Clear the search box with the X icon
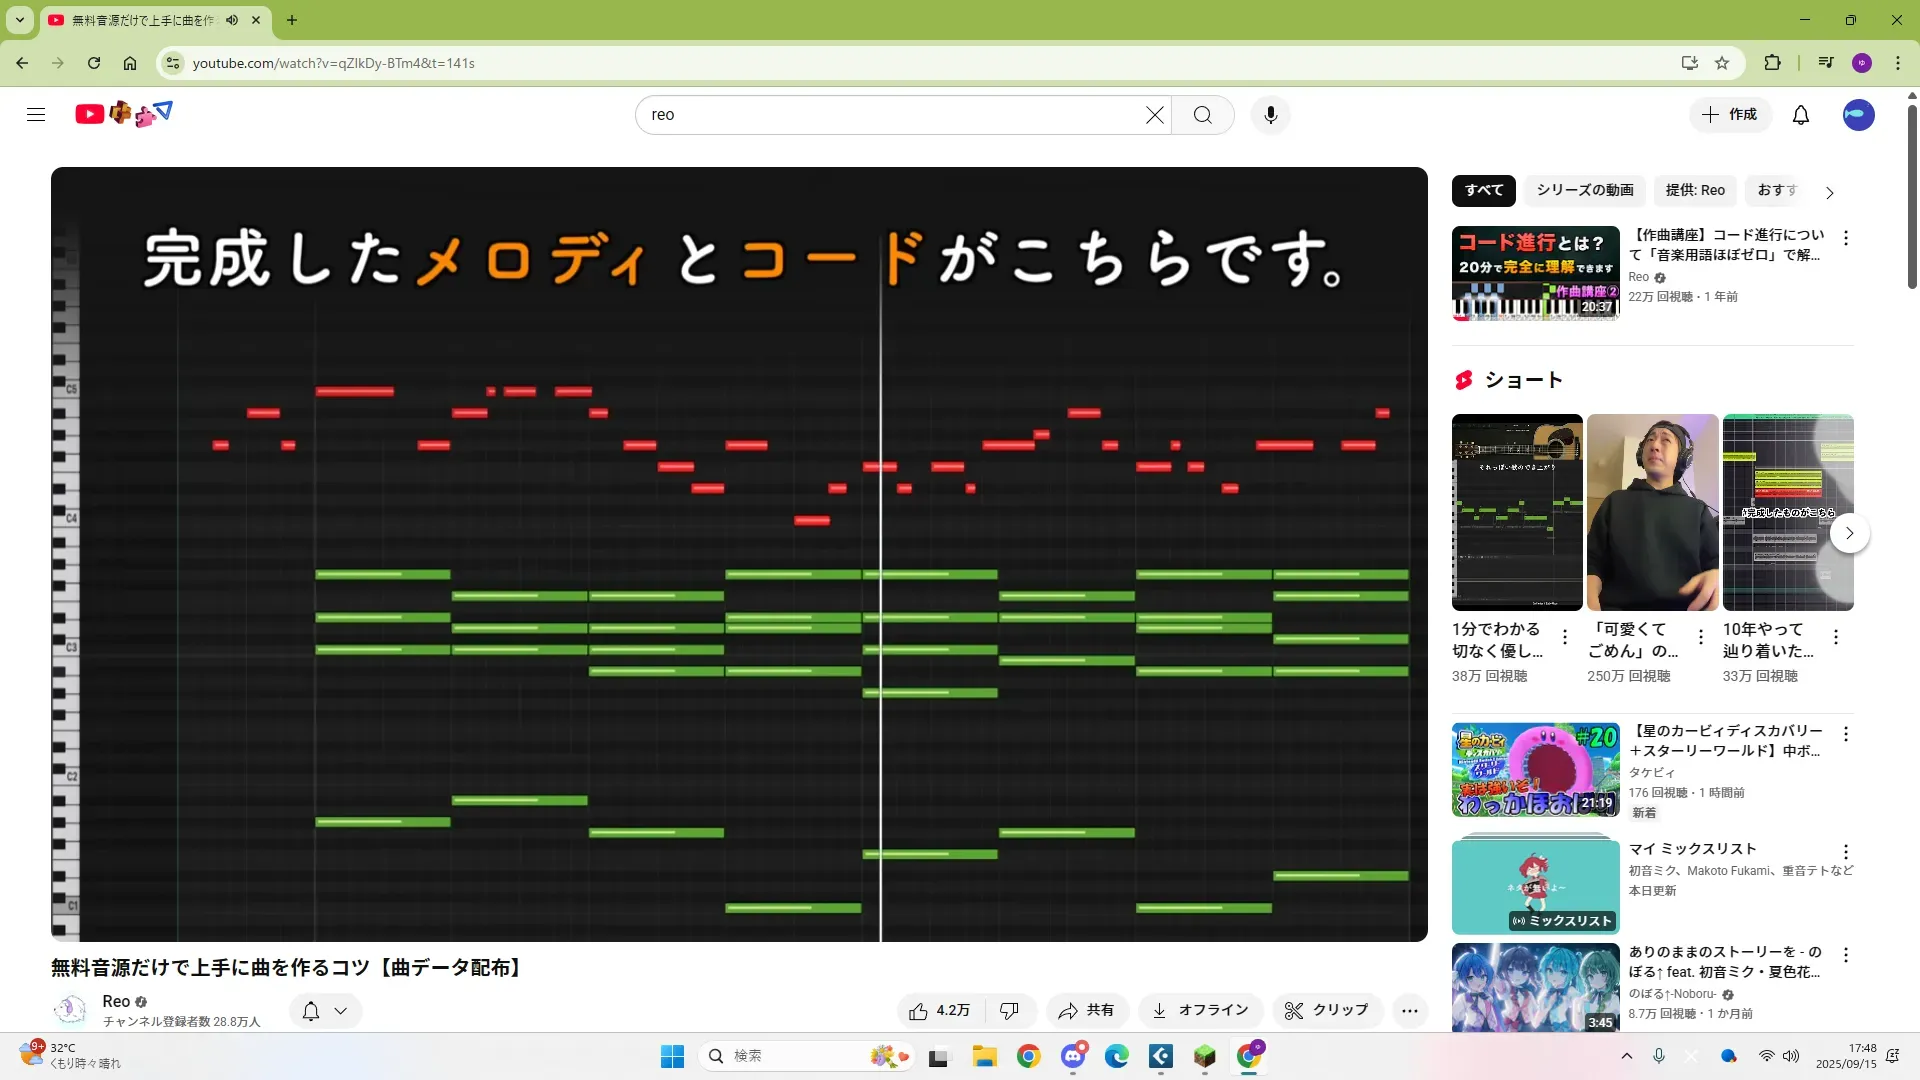The image size is (1920, 1080). click(x=1154, y=115)
